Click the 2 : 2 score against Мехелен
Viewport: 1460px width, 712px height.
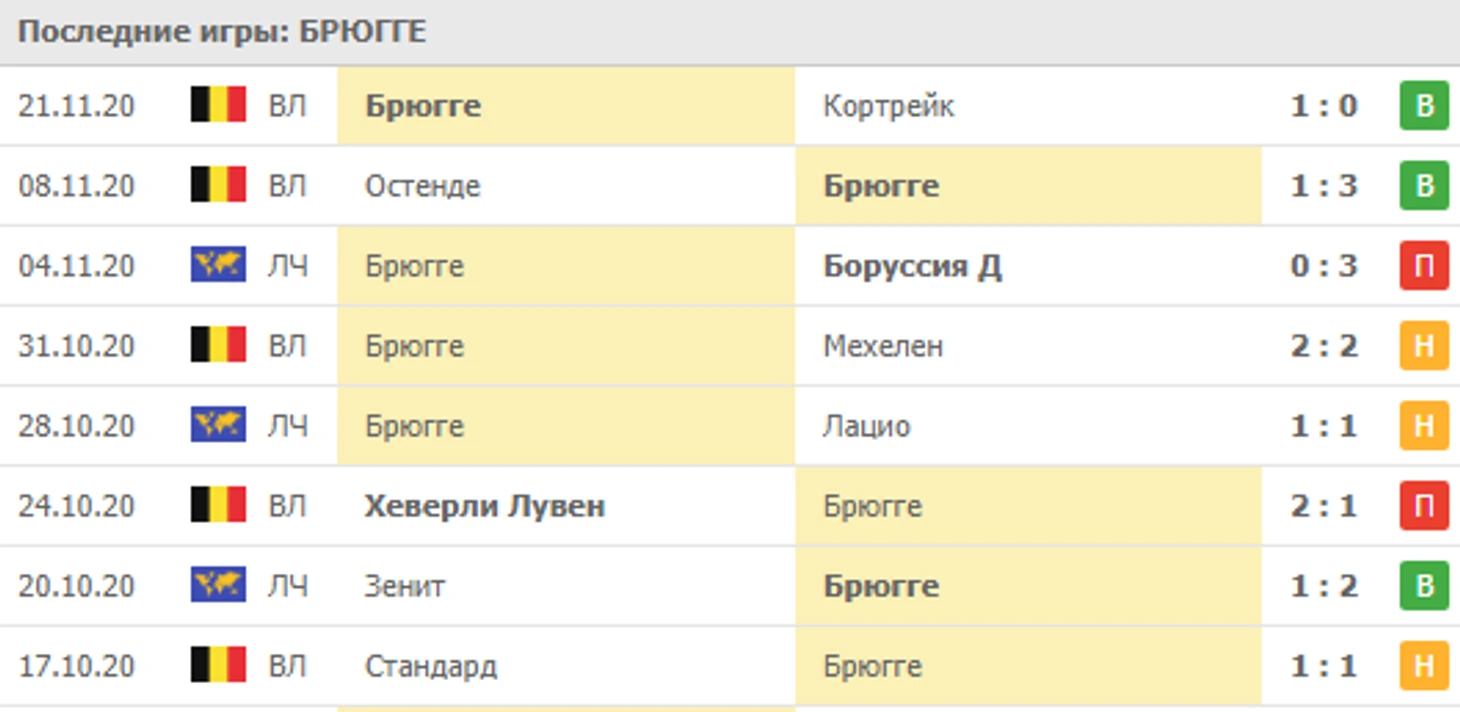pos(1324,346)
